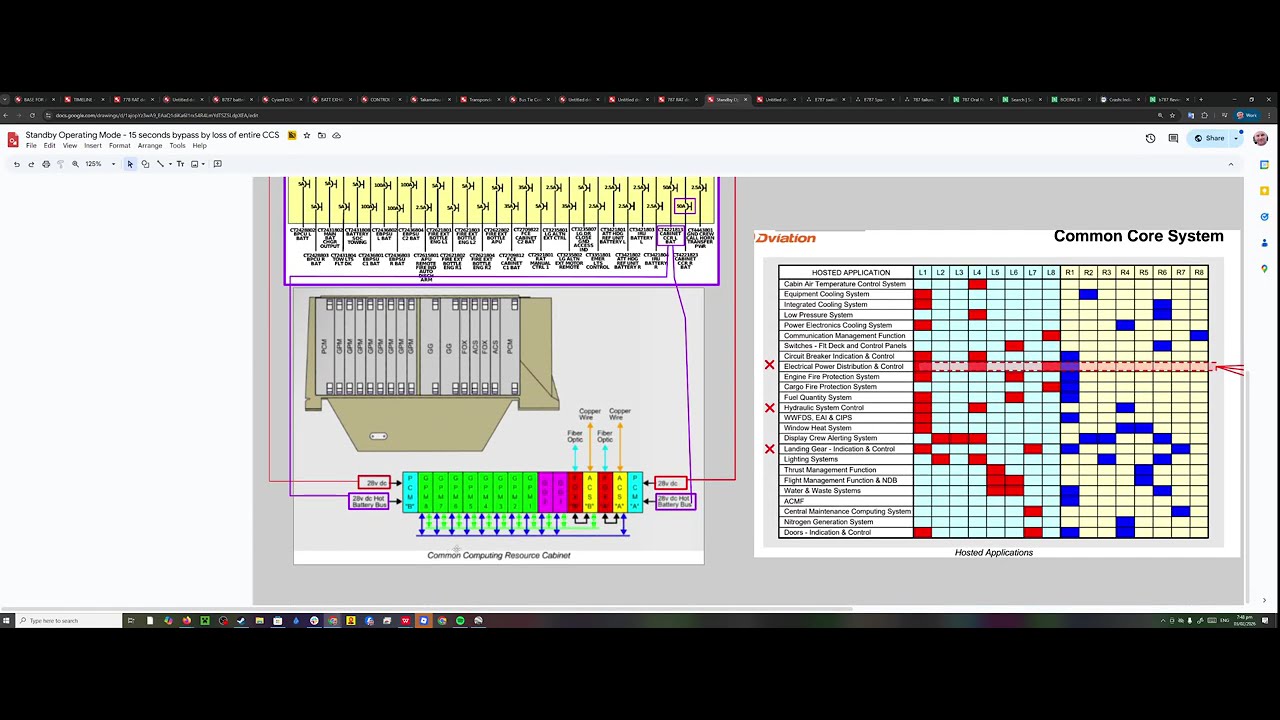Open Google Tasks in the side panel
Screen dimensions: 1280x720
click(x=1264, y=217)
